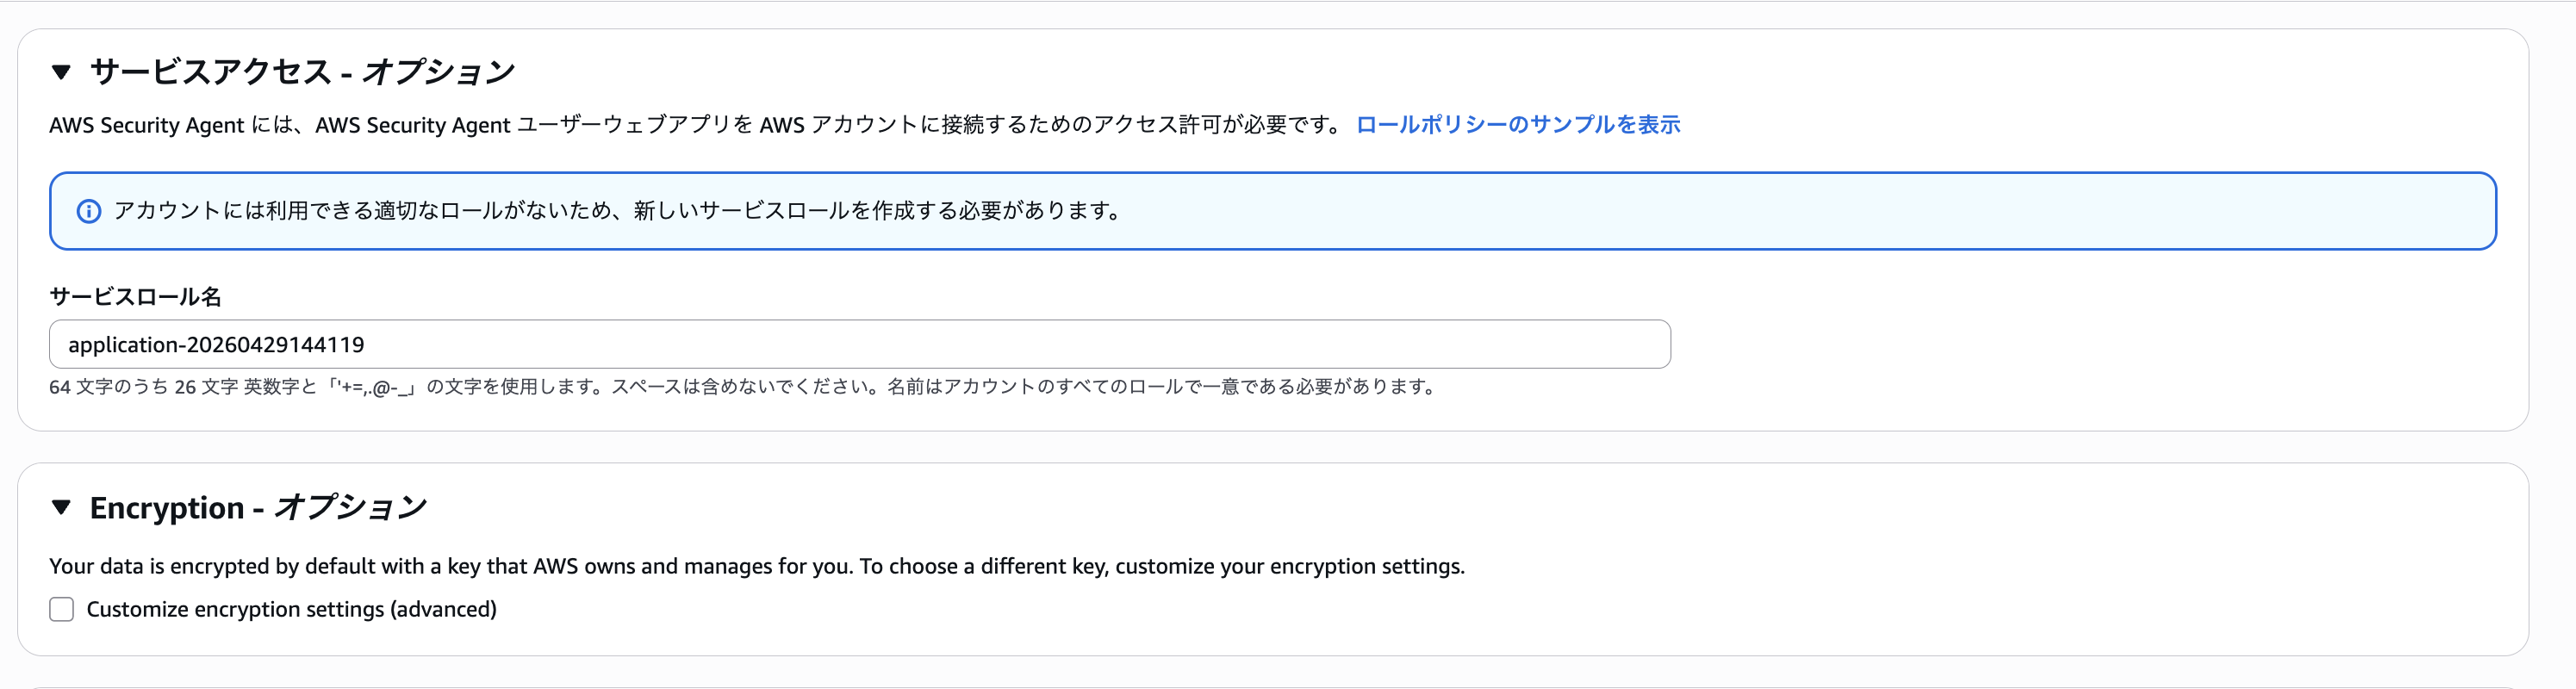2576x689 pixels.
Task: Click the encryption default key description text
Action: click(756, 565)
